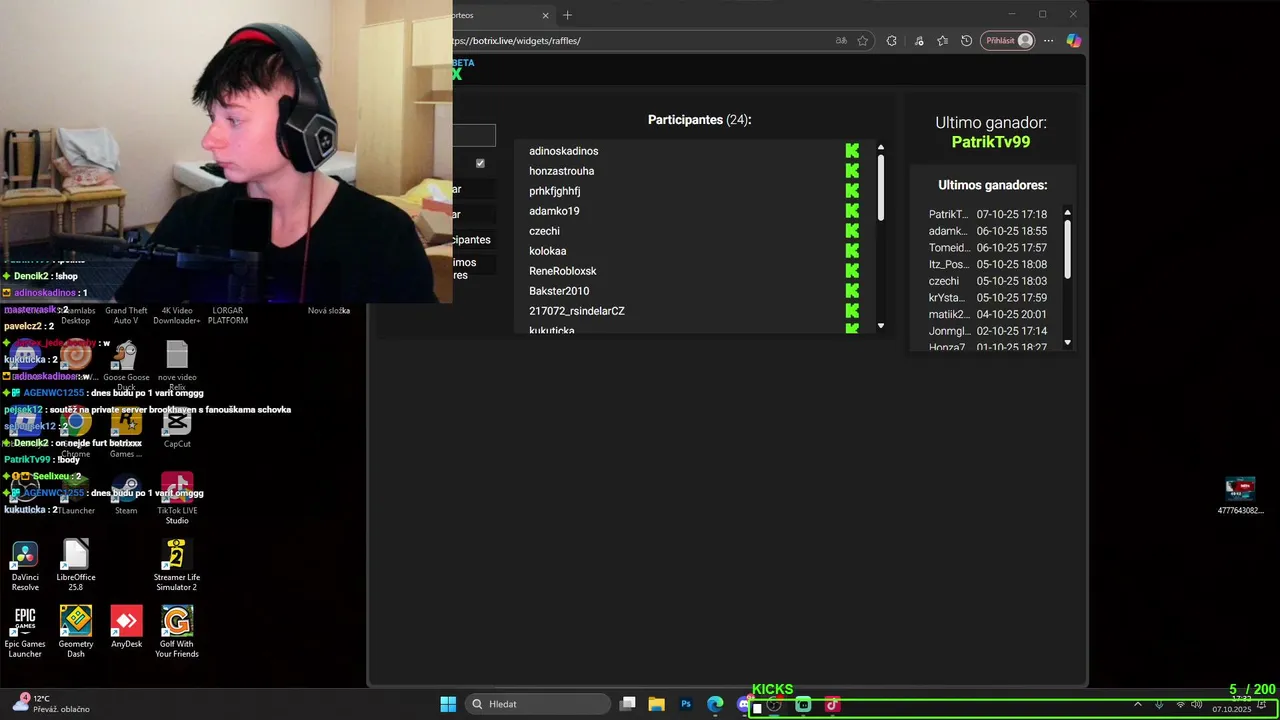Screen dimensions: 1280x720
Task: Open Windows Start menu
Action: (x=448, y=704)
